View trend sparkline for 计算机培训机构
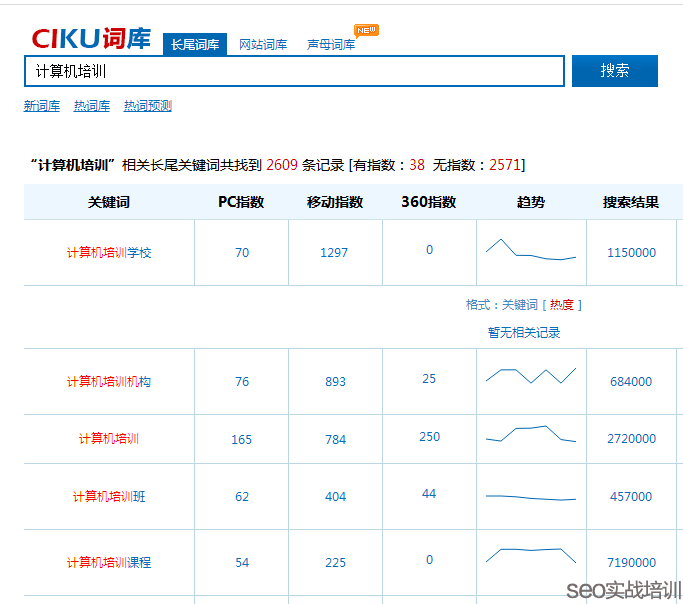 coord(531,376)
